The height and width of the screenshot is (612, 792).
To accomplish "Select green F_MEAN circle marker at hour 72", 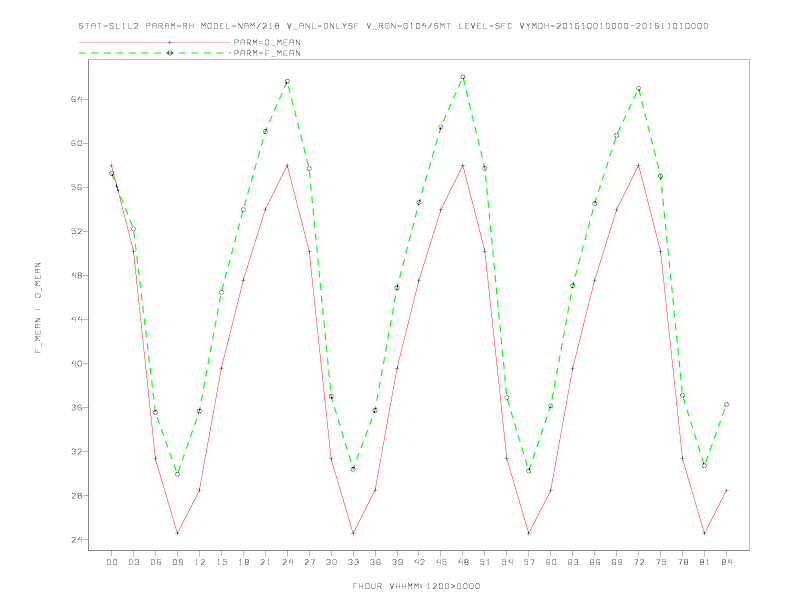I will tap(638, 88).
